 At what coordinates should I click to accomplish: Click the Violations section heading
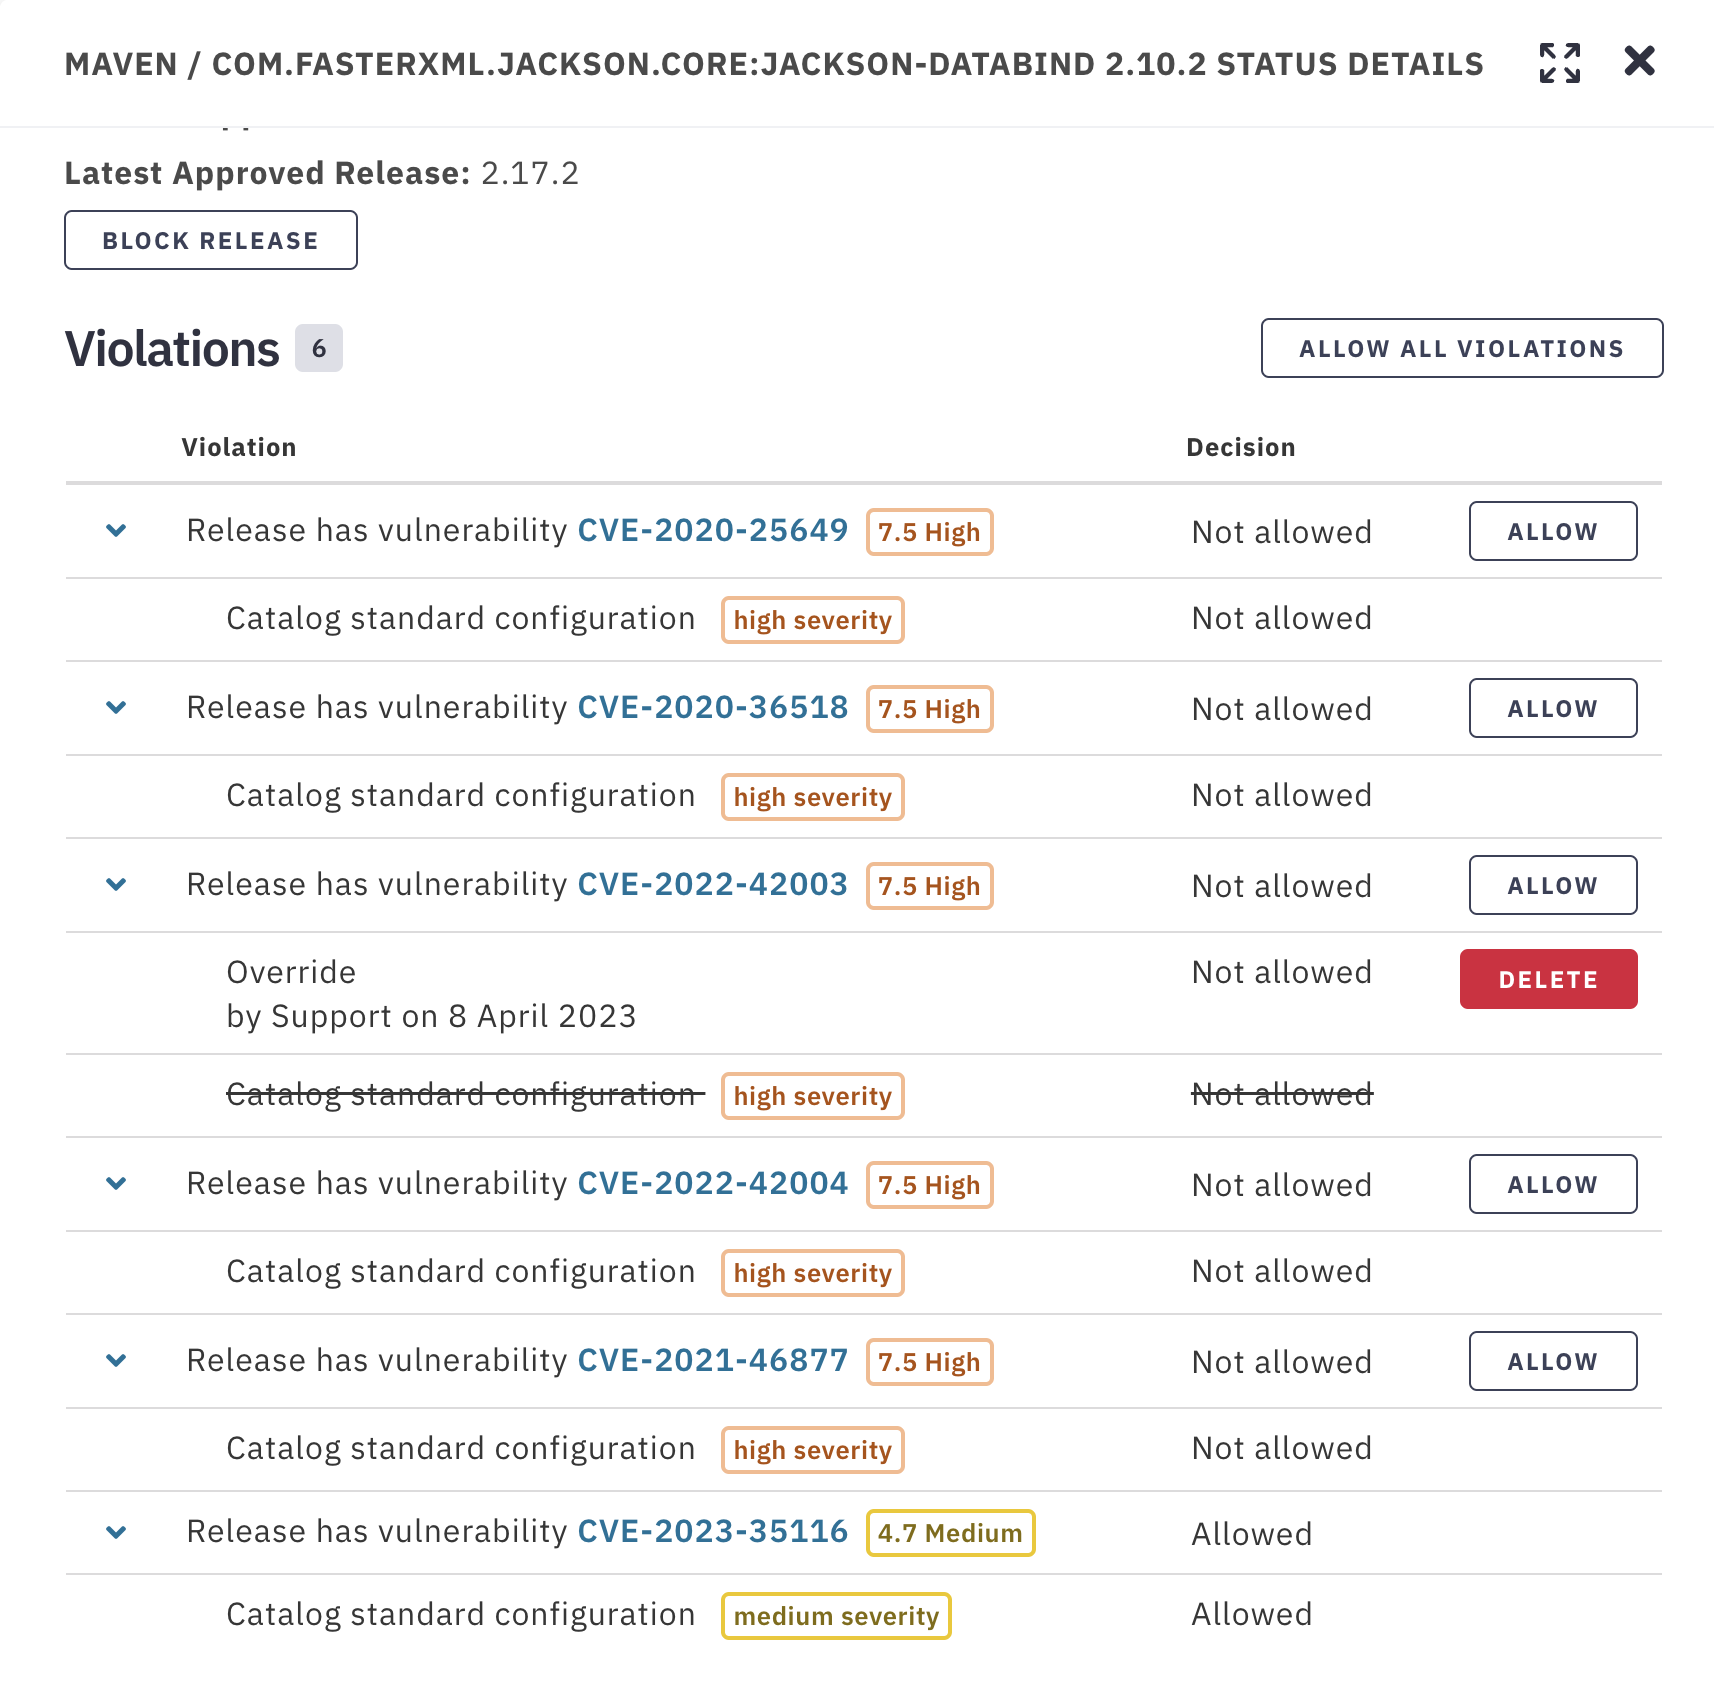tap(172, 349)
